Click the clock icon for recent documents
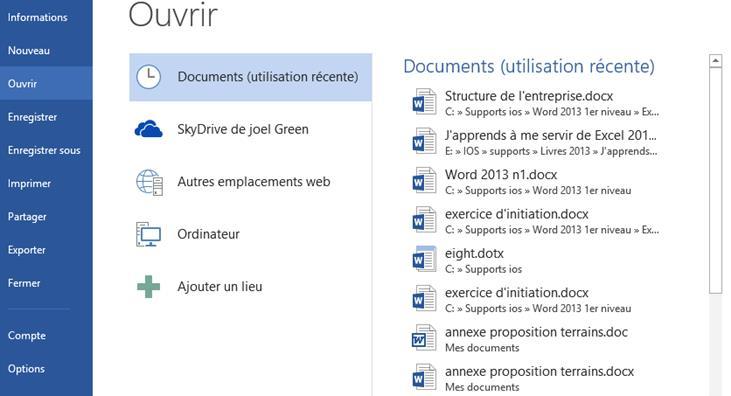The width and height of the screenshot is (731, 396). pyautogui.click(x=148, y=77)
